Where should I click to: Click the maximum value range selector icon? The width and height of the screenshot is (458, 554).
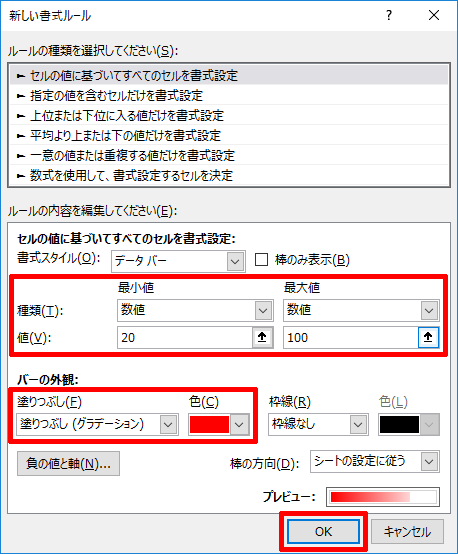pos(428,337)
